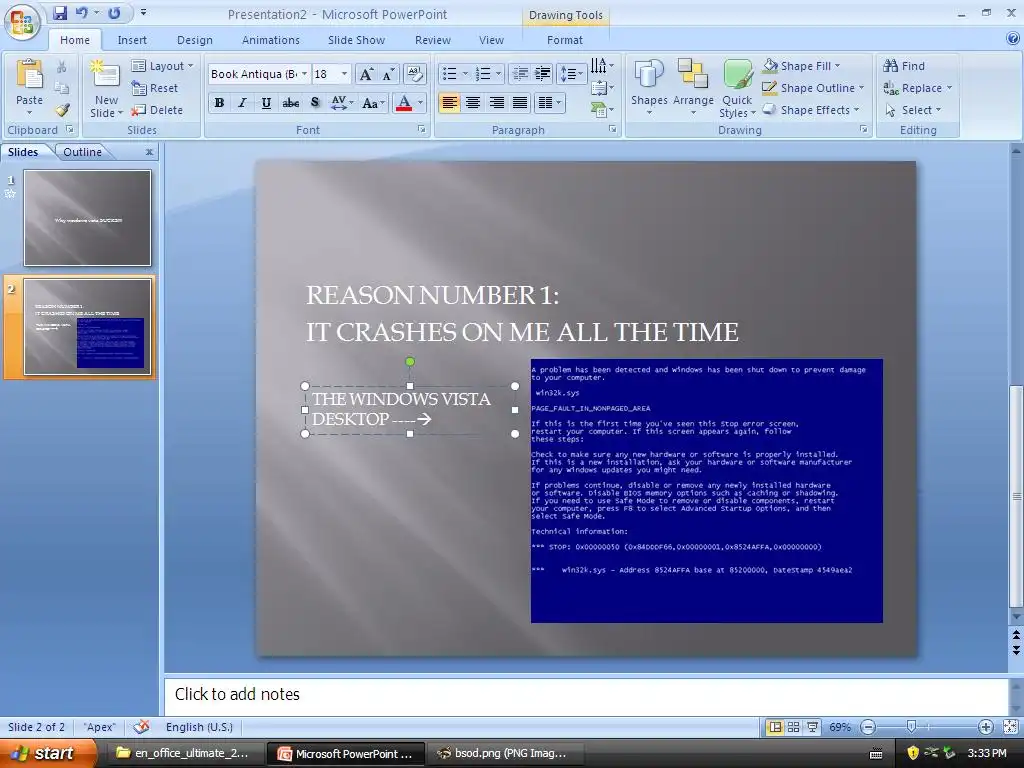Undo the last action

(x=82, y=12)
